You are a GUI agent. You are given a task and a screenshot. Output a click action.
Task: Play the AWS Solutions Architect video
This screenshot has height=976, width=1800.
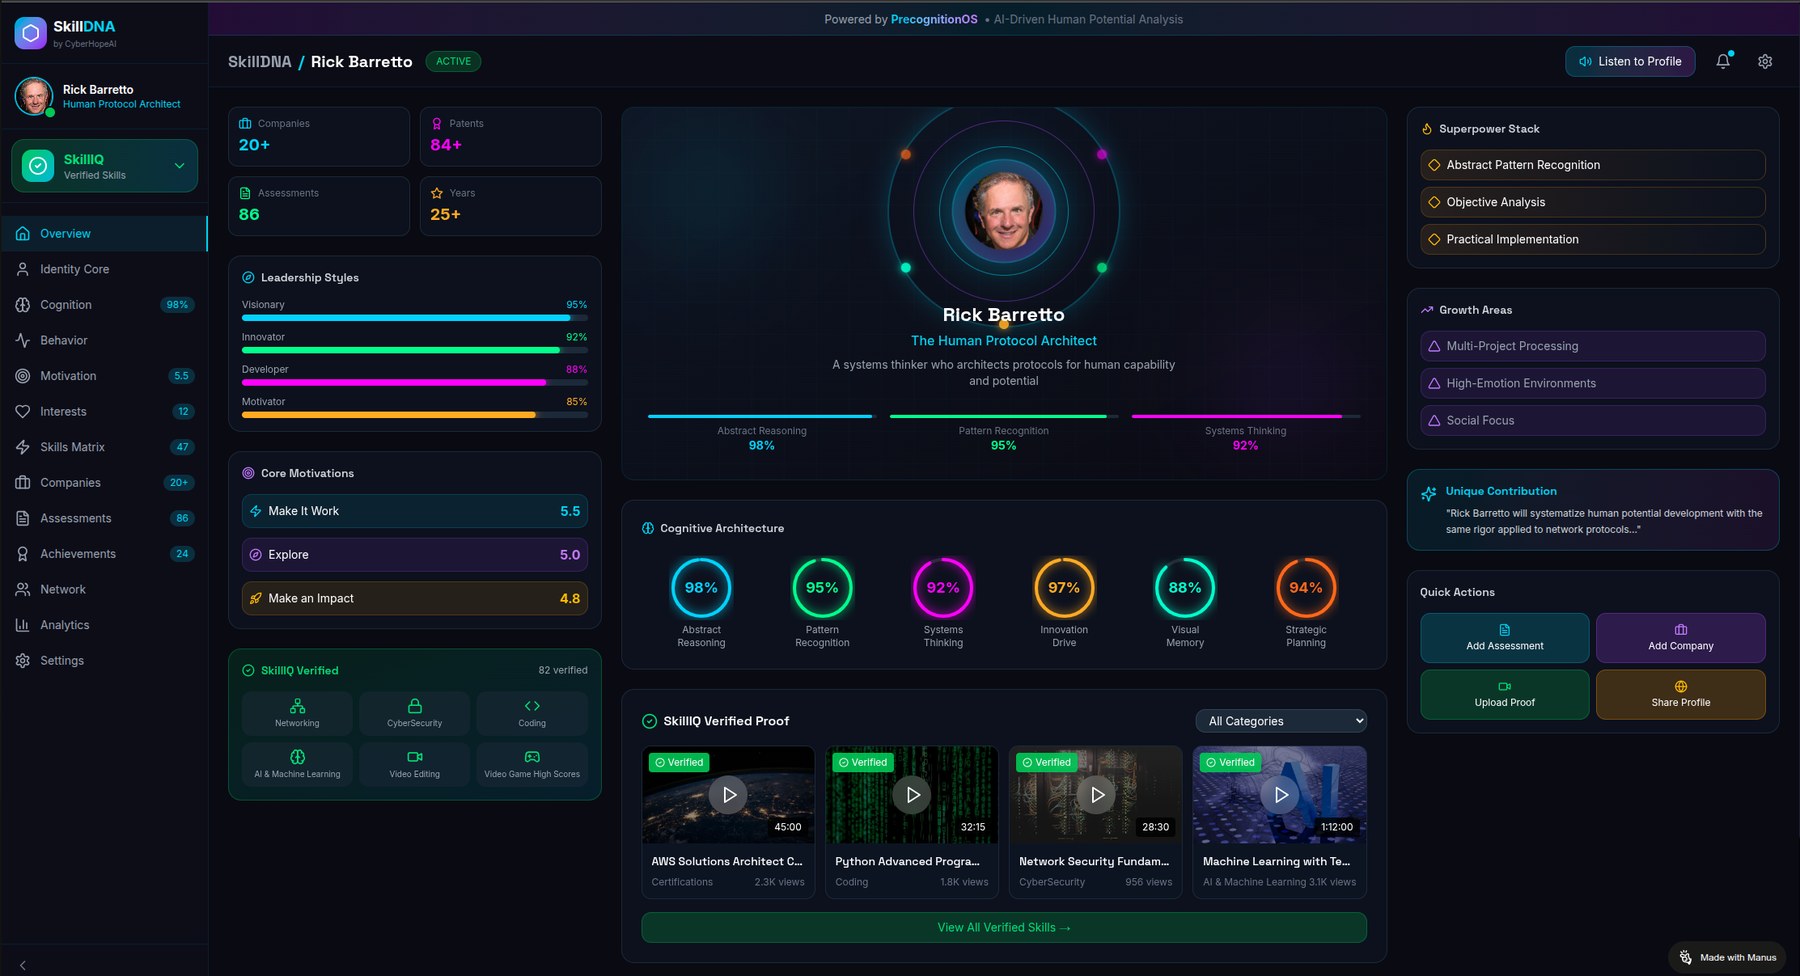tap(728, 795)
